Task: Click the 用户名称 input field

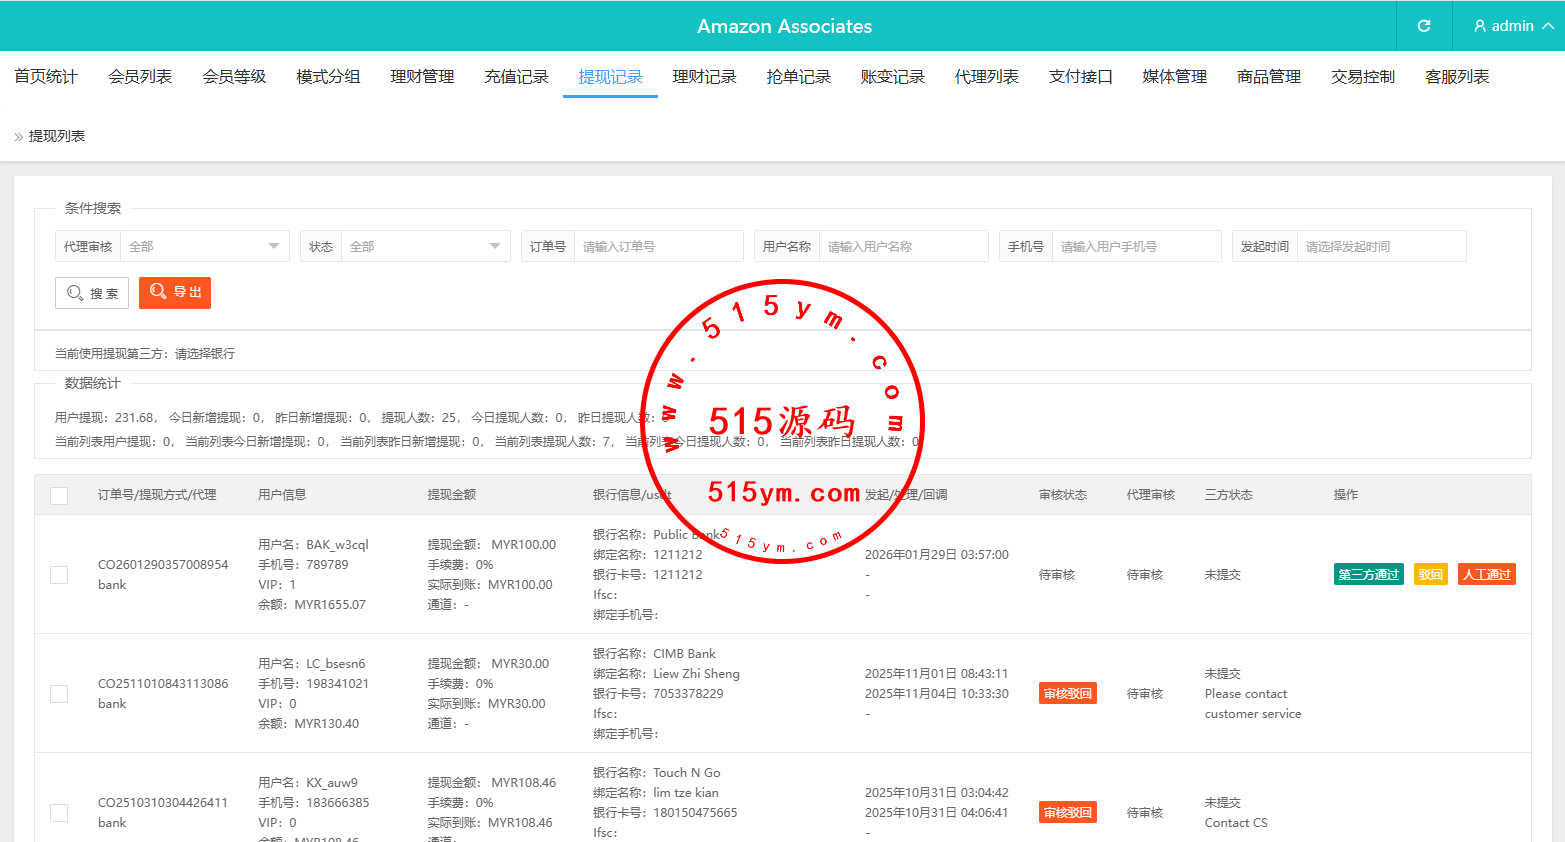Action: (x=902, y=246)
